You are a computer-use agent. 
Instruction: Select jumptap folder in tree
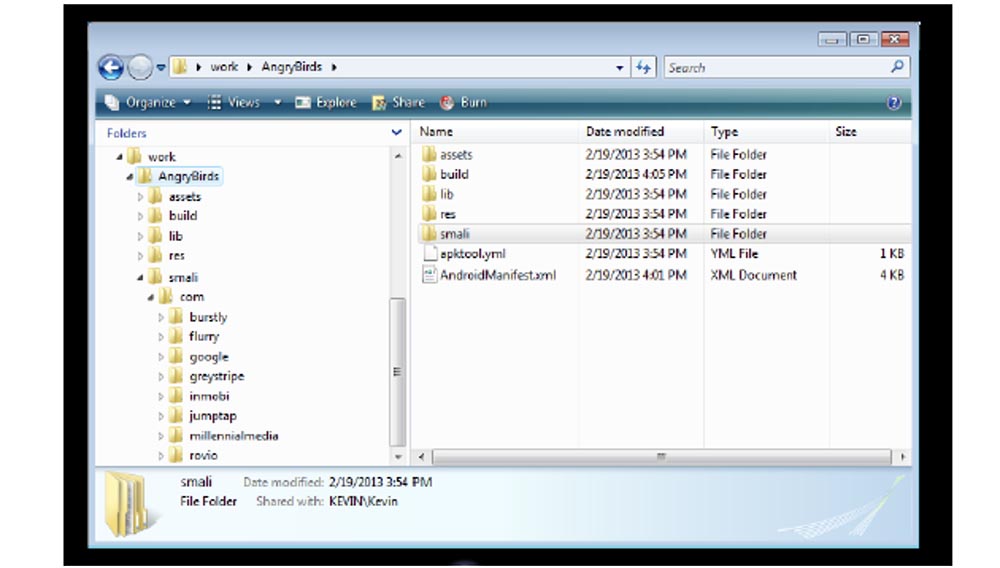[x=212, y=416]
